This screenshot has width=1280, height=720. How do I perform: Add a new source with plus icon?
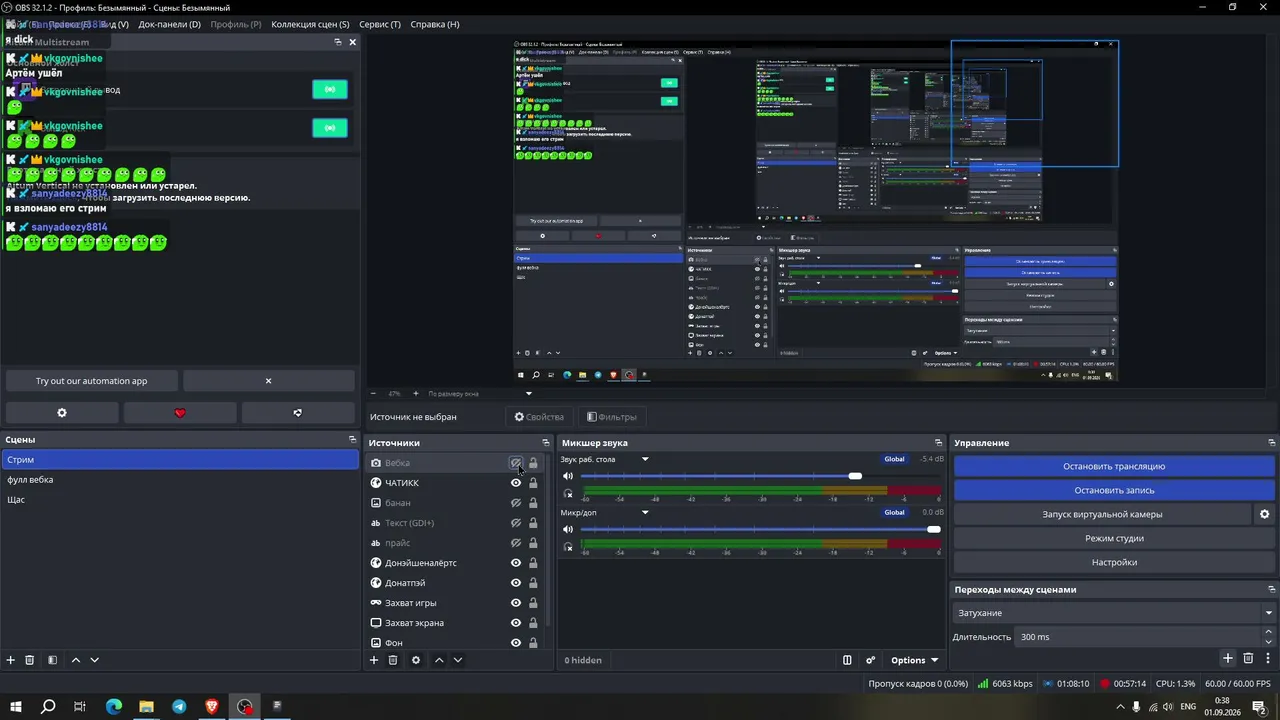click(374, 660)
